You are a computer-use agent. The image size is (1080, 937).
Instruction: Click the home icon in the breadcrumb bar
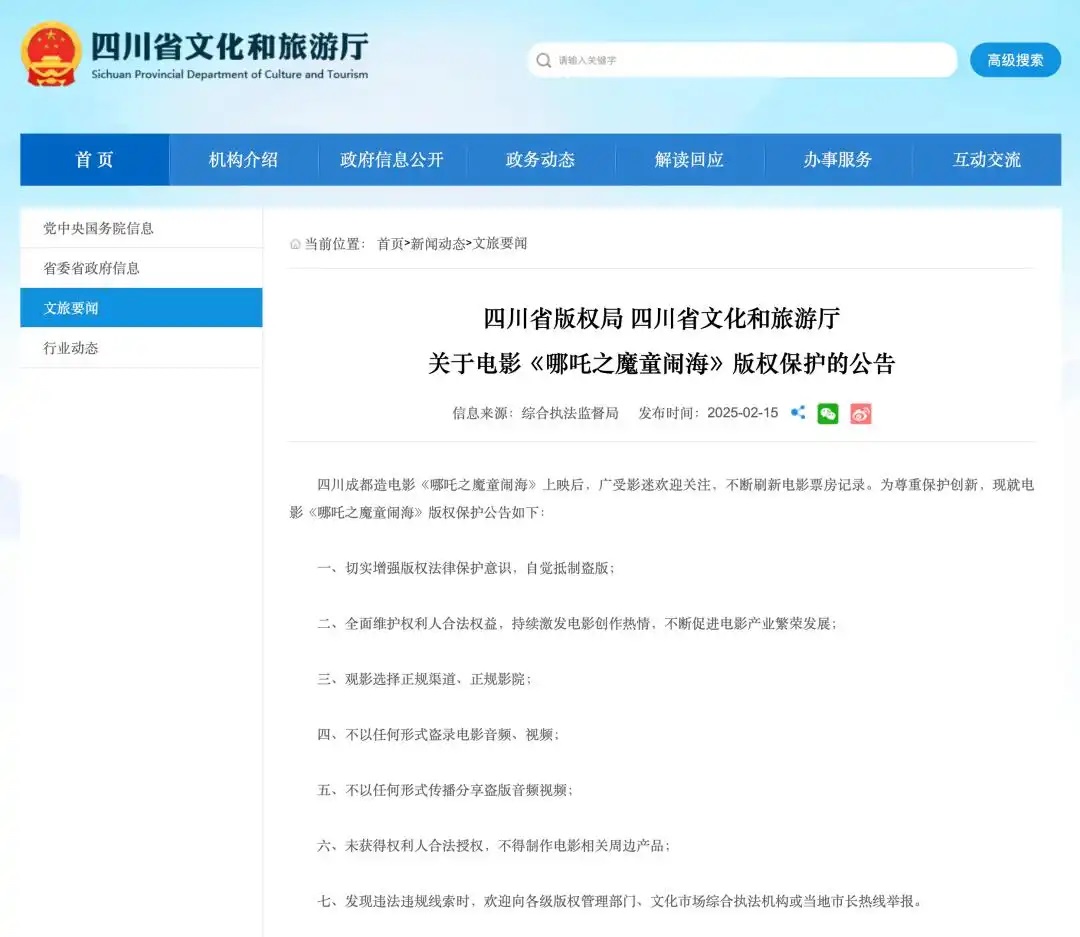point(295,244)
